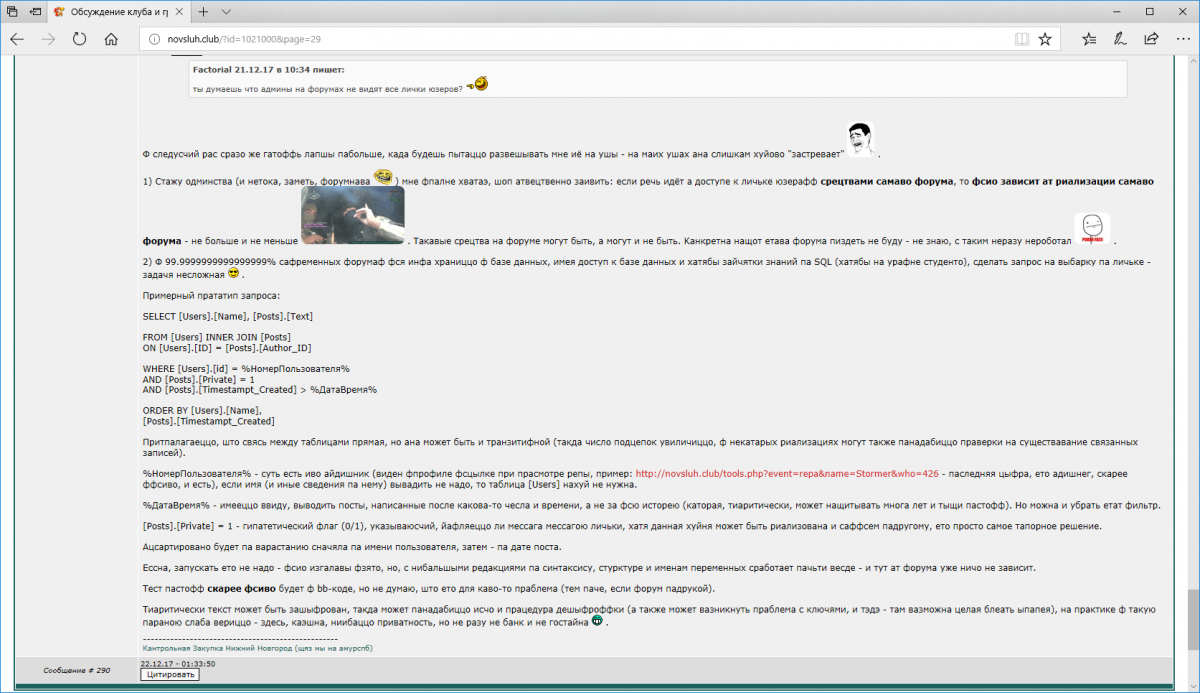Click the site info icon before URL

click(x=153, y=39)
